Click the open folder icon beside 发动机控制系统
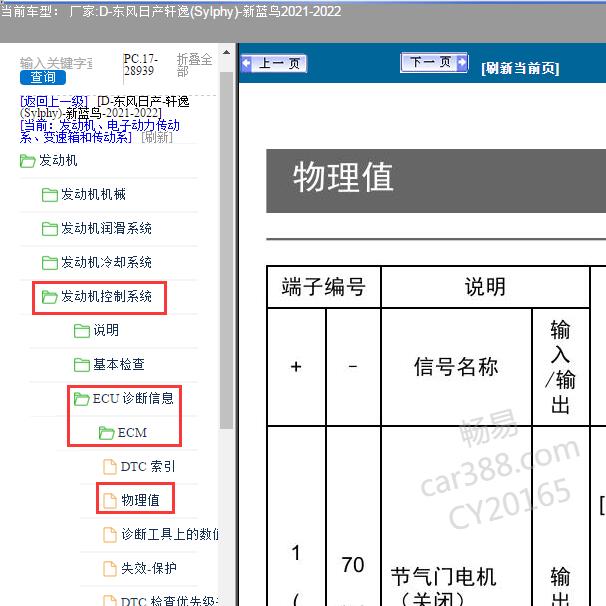The width and height of the screenshot is (606, 606). pos(49,297)
